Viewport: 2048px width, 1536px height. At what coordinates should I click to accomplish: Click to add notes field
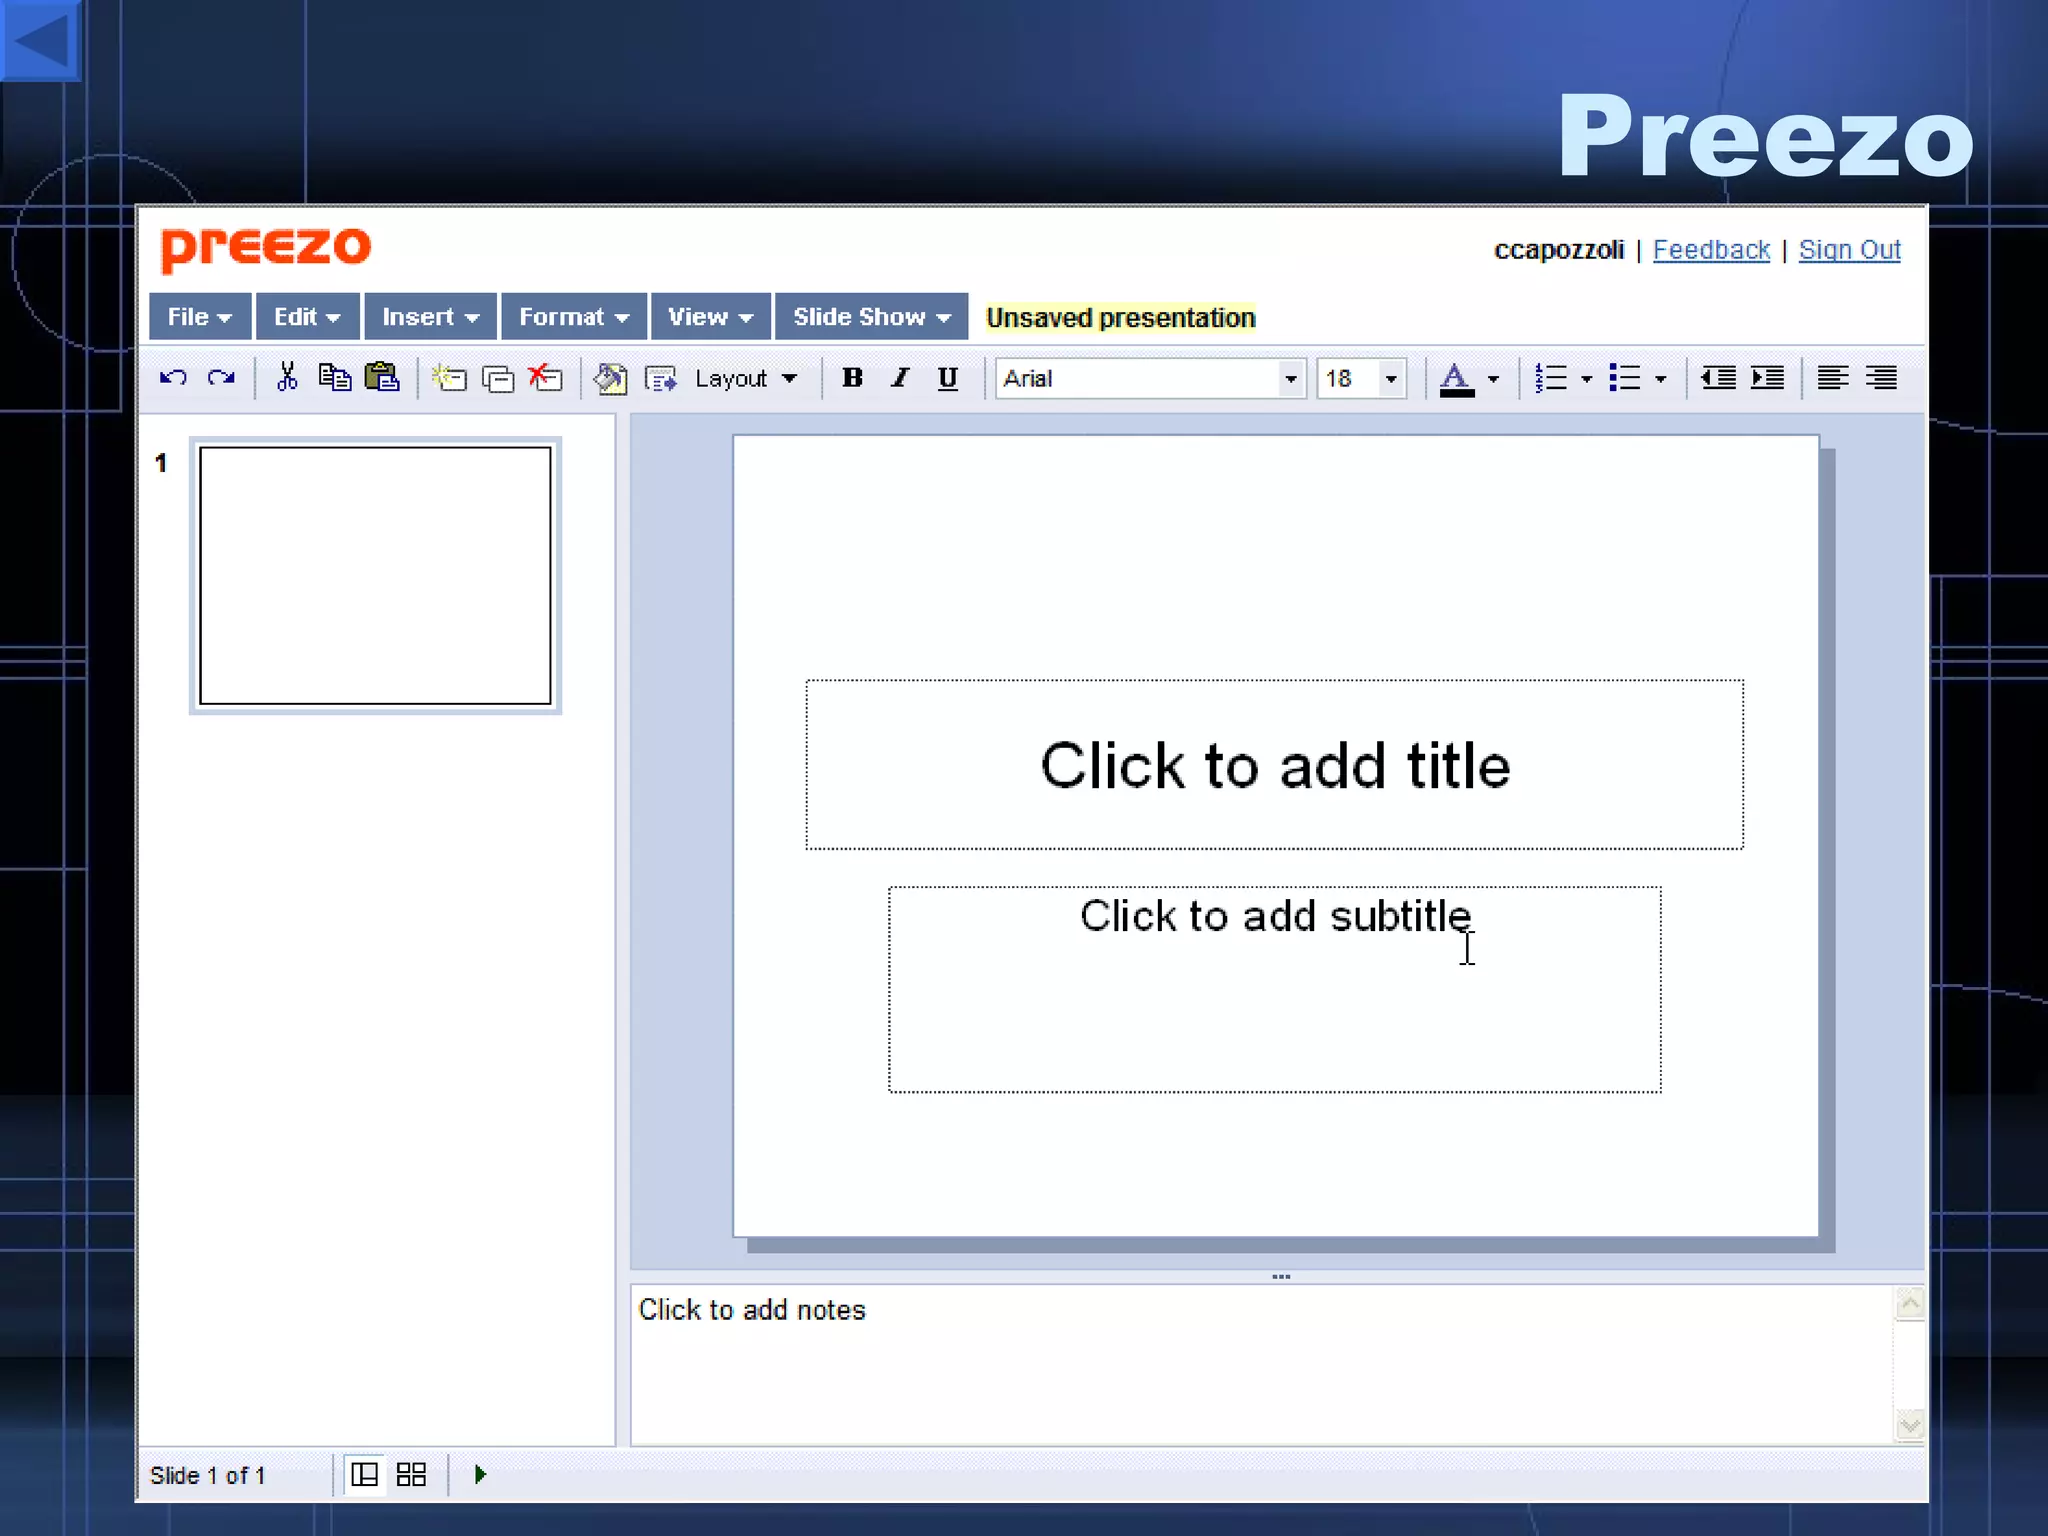[1262, 1364]
